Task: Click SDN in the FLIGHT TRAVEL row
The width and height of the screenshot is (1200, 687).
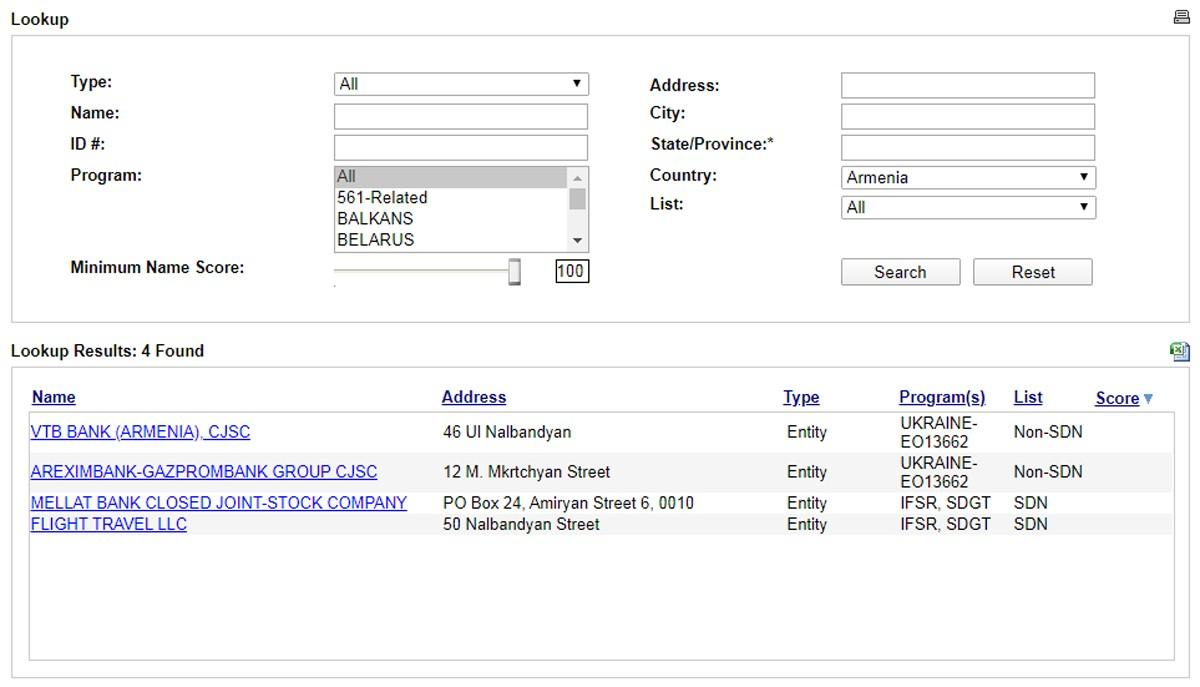Action: 1031,524
